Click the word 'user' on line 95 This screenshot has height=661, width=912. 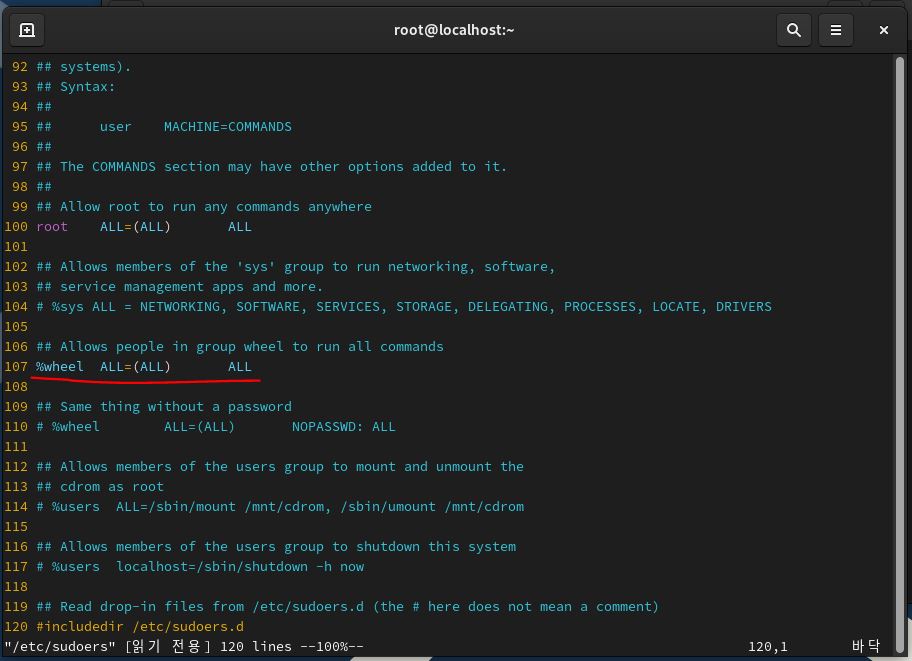point(115,127)
